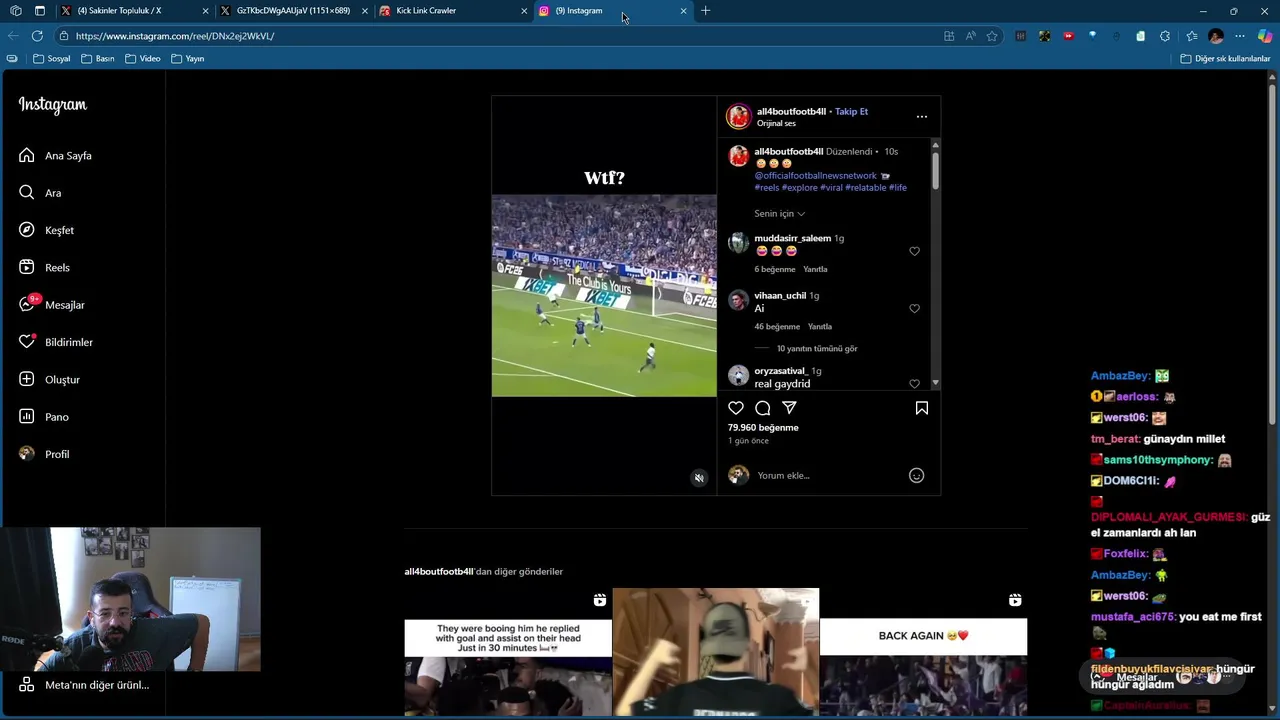Viewport: 1280px width, 720px height.
Task: Add this page to favorites star
Action: click(992, 36)
